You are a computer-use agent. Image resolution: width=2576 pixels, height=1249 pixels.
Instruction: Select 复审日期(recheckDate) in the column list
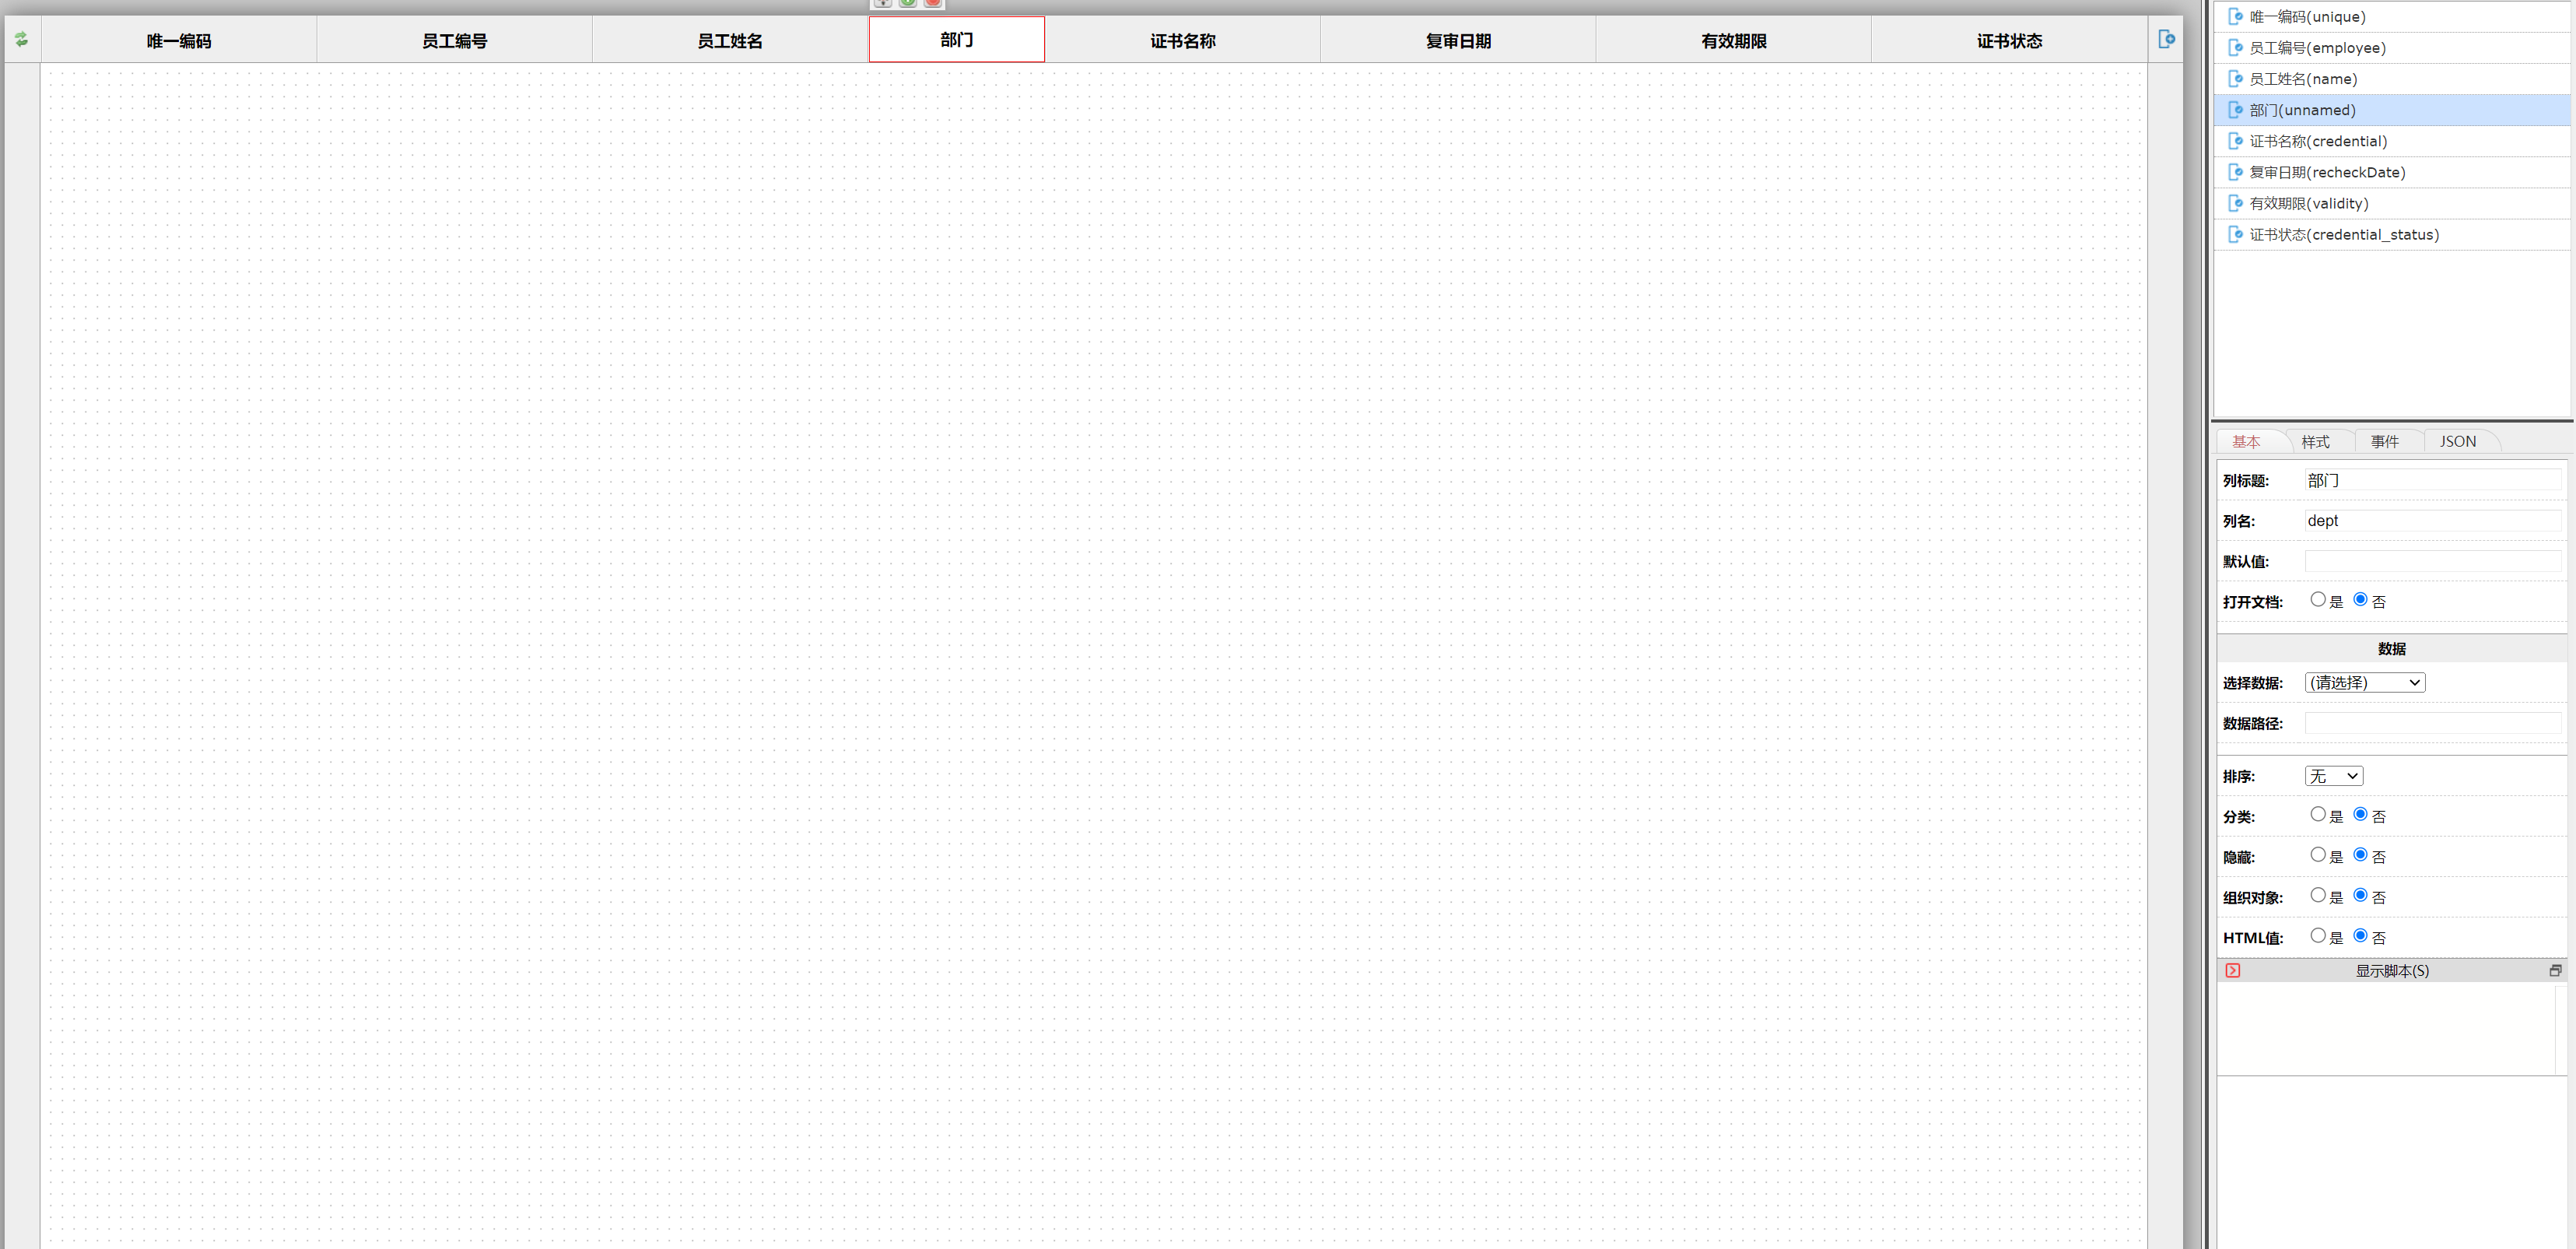pos(2327,172)
